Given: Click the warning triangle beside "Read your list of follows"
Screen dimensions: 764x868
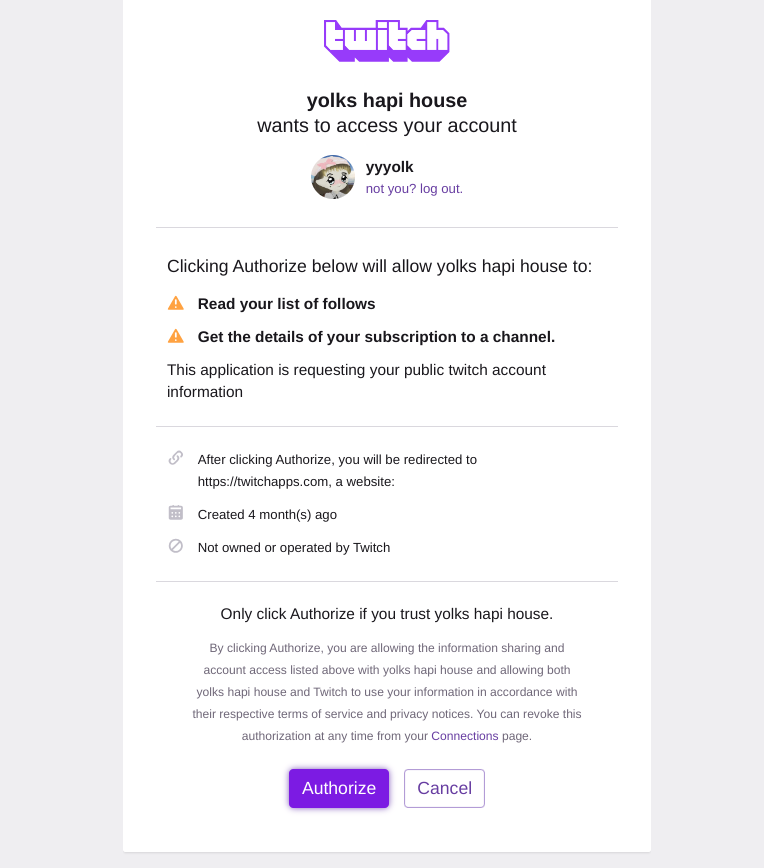Looking at the screenshot, I should (x=176, y=303).
